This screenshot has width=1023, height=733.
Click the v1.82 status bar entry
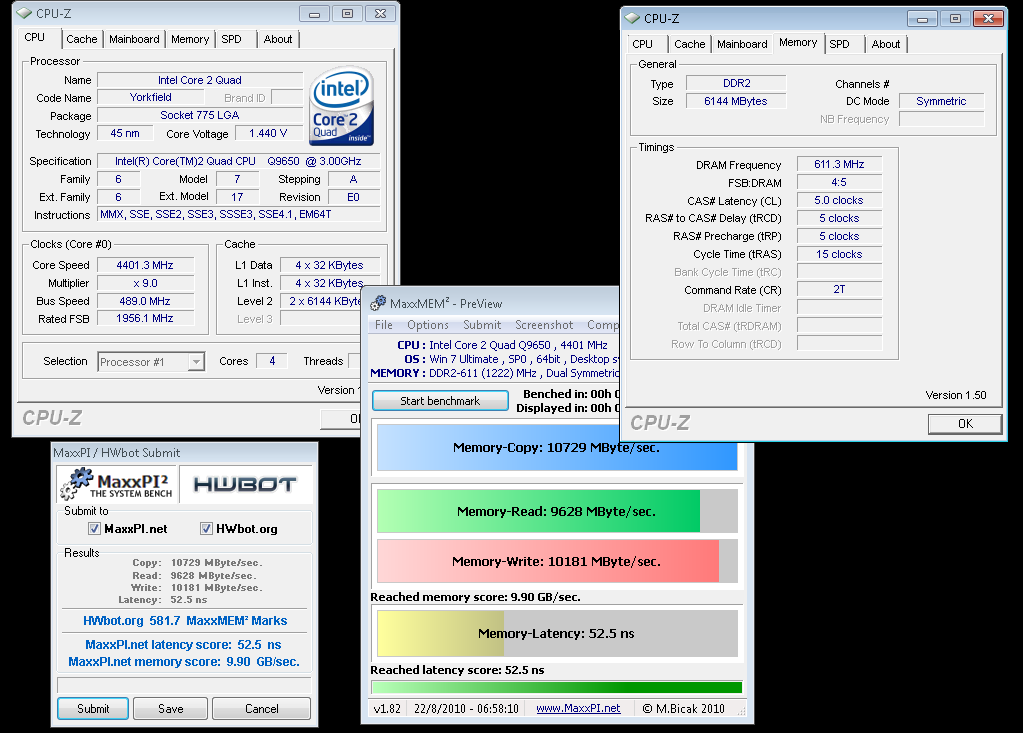tap(387, 708)
